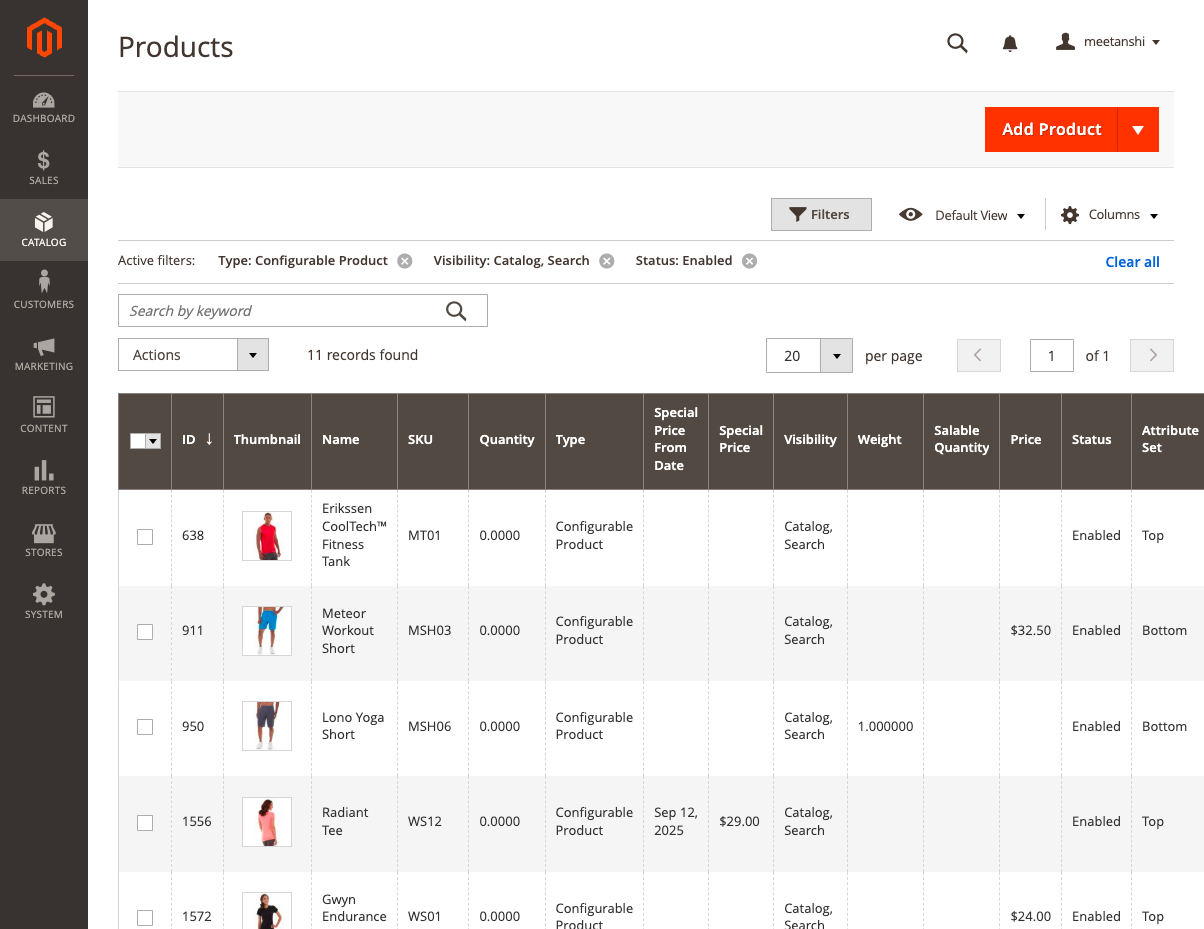Sort by the Price column header
The height and width of the screenshot is (929, 1204).
tap(1030, 440)
